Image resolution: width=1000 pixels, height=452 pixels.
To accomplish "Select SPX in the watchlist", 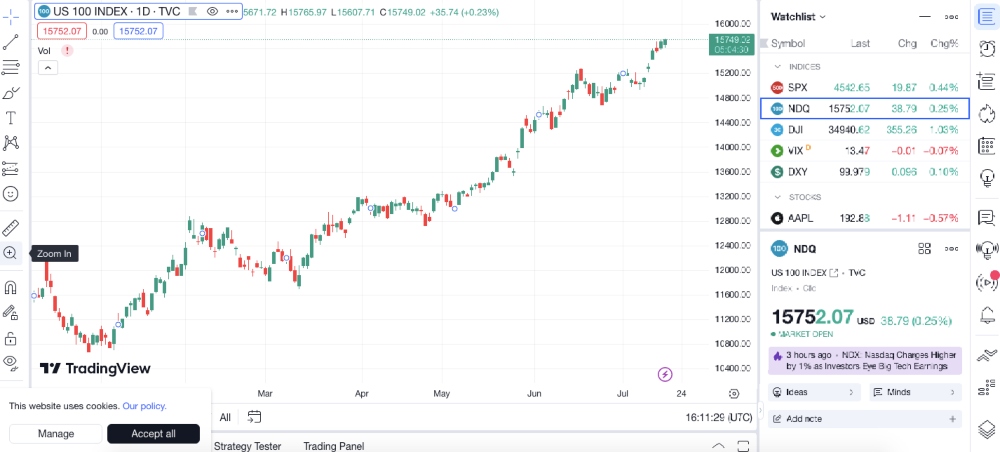I will coord(865,87).
